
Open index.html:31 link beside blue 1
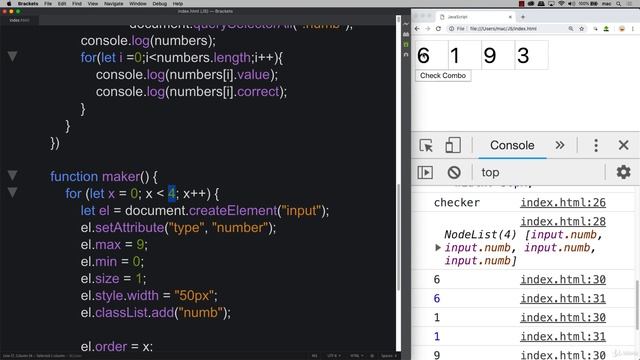(x=563, y=336)
